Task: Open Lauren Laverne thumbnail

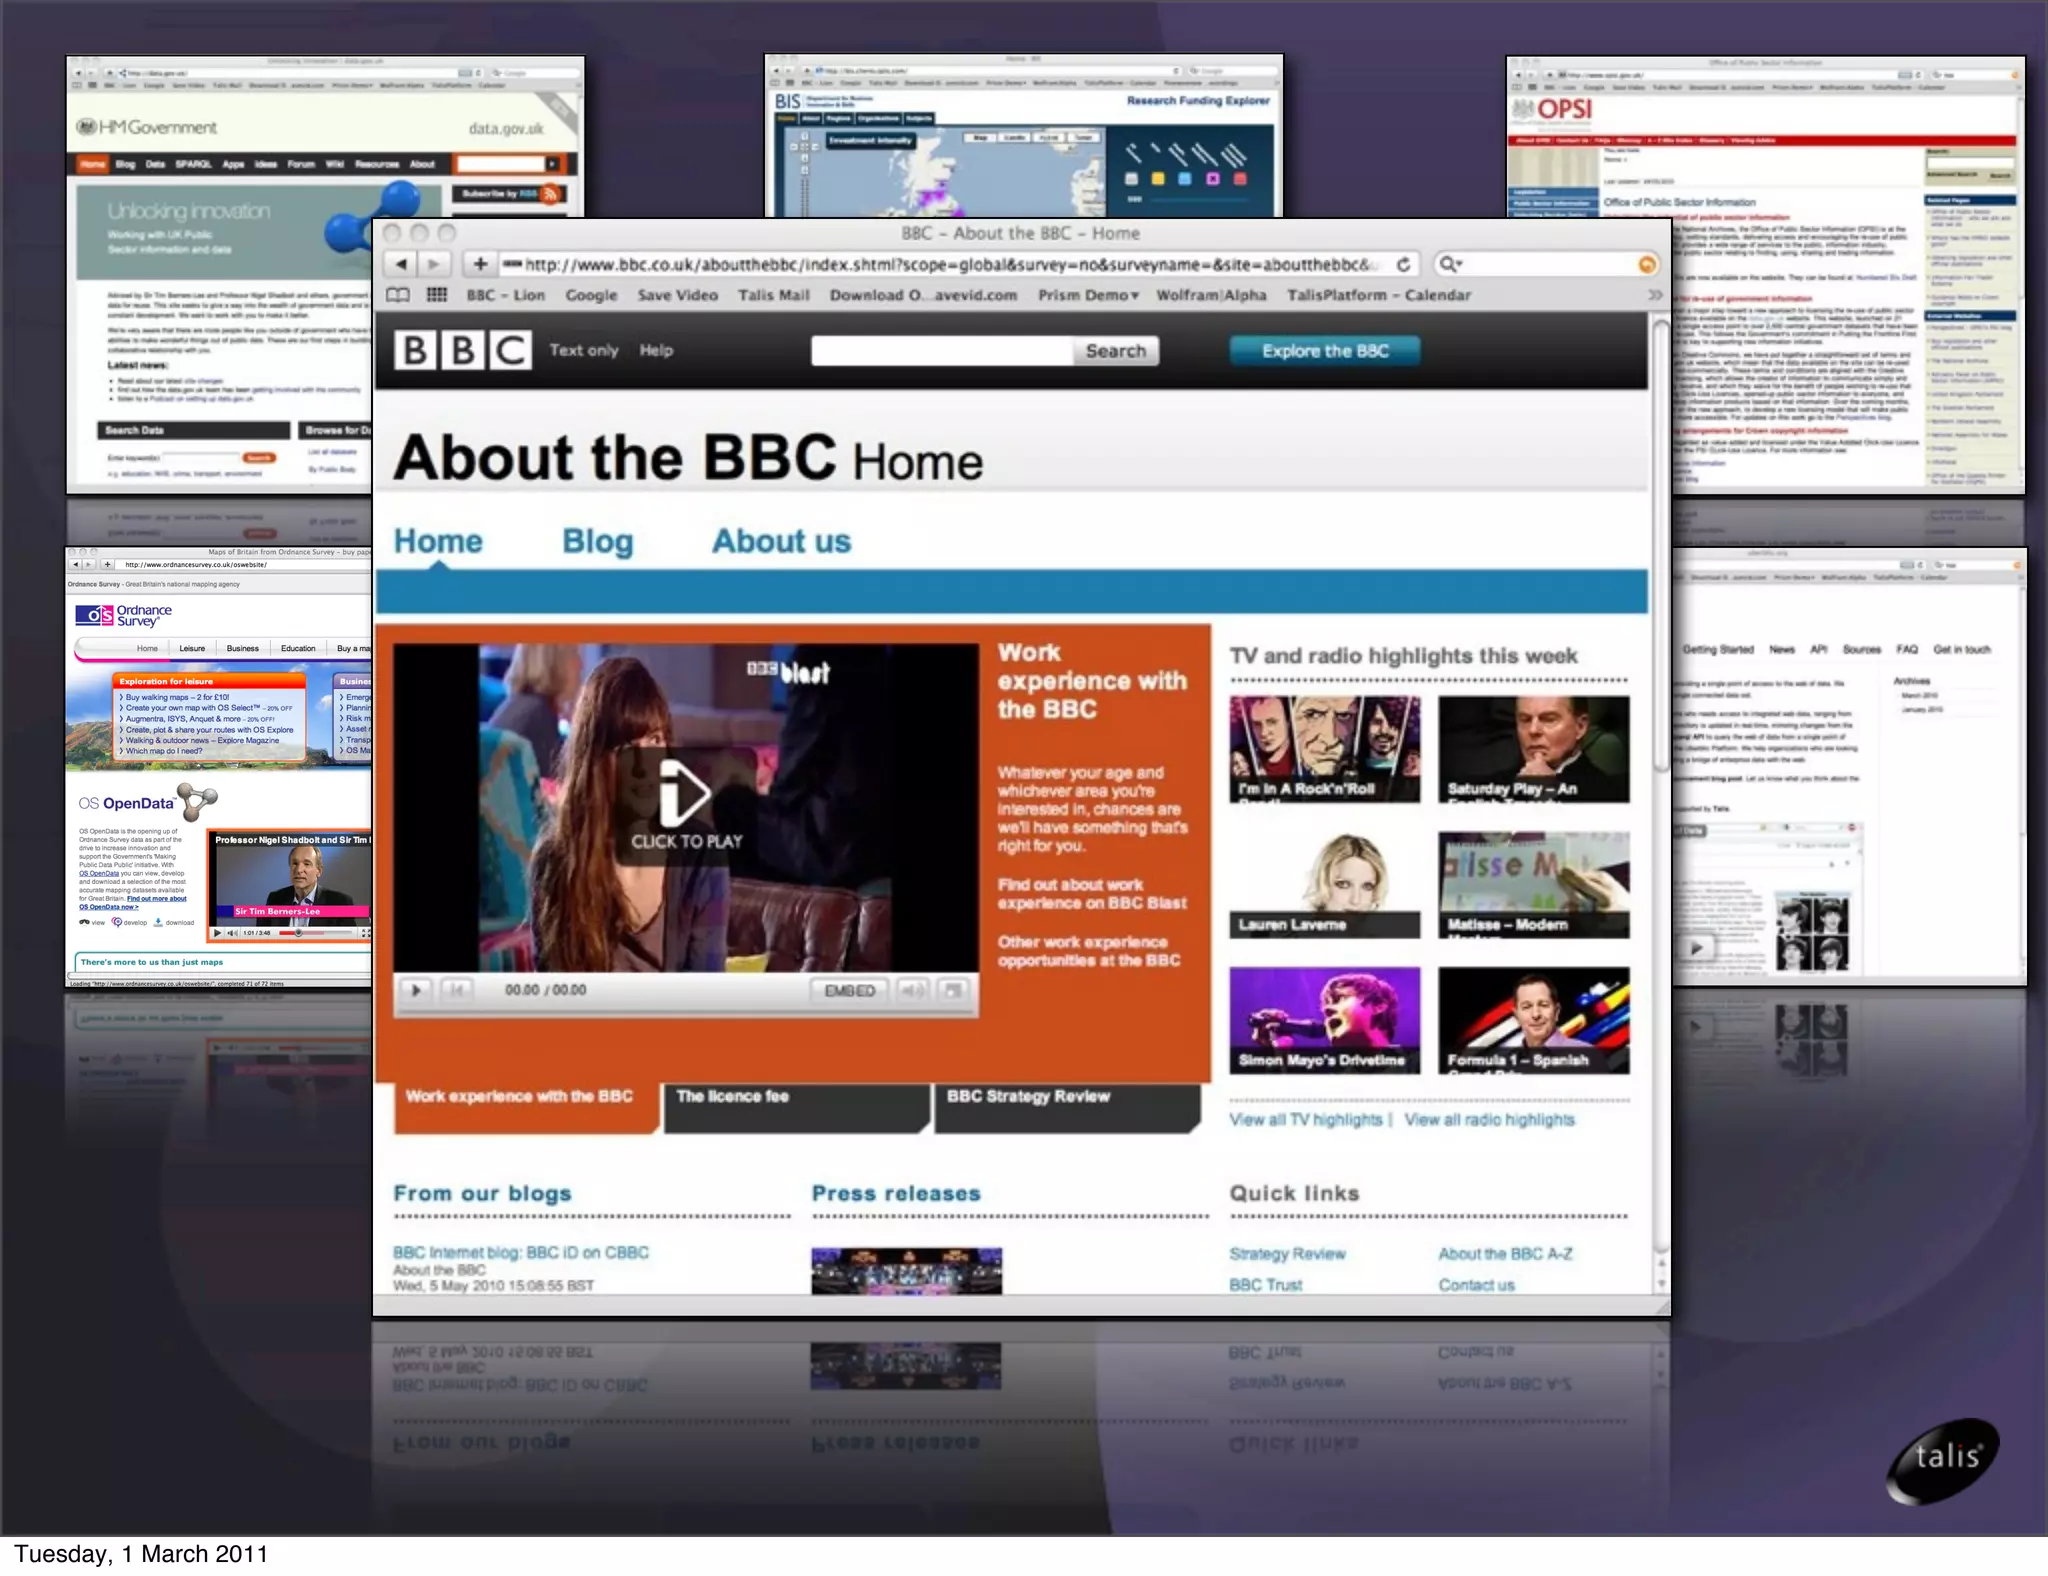Action: (x=1324, y=885)
